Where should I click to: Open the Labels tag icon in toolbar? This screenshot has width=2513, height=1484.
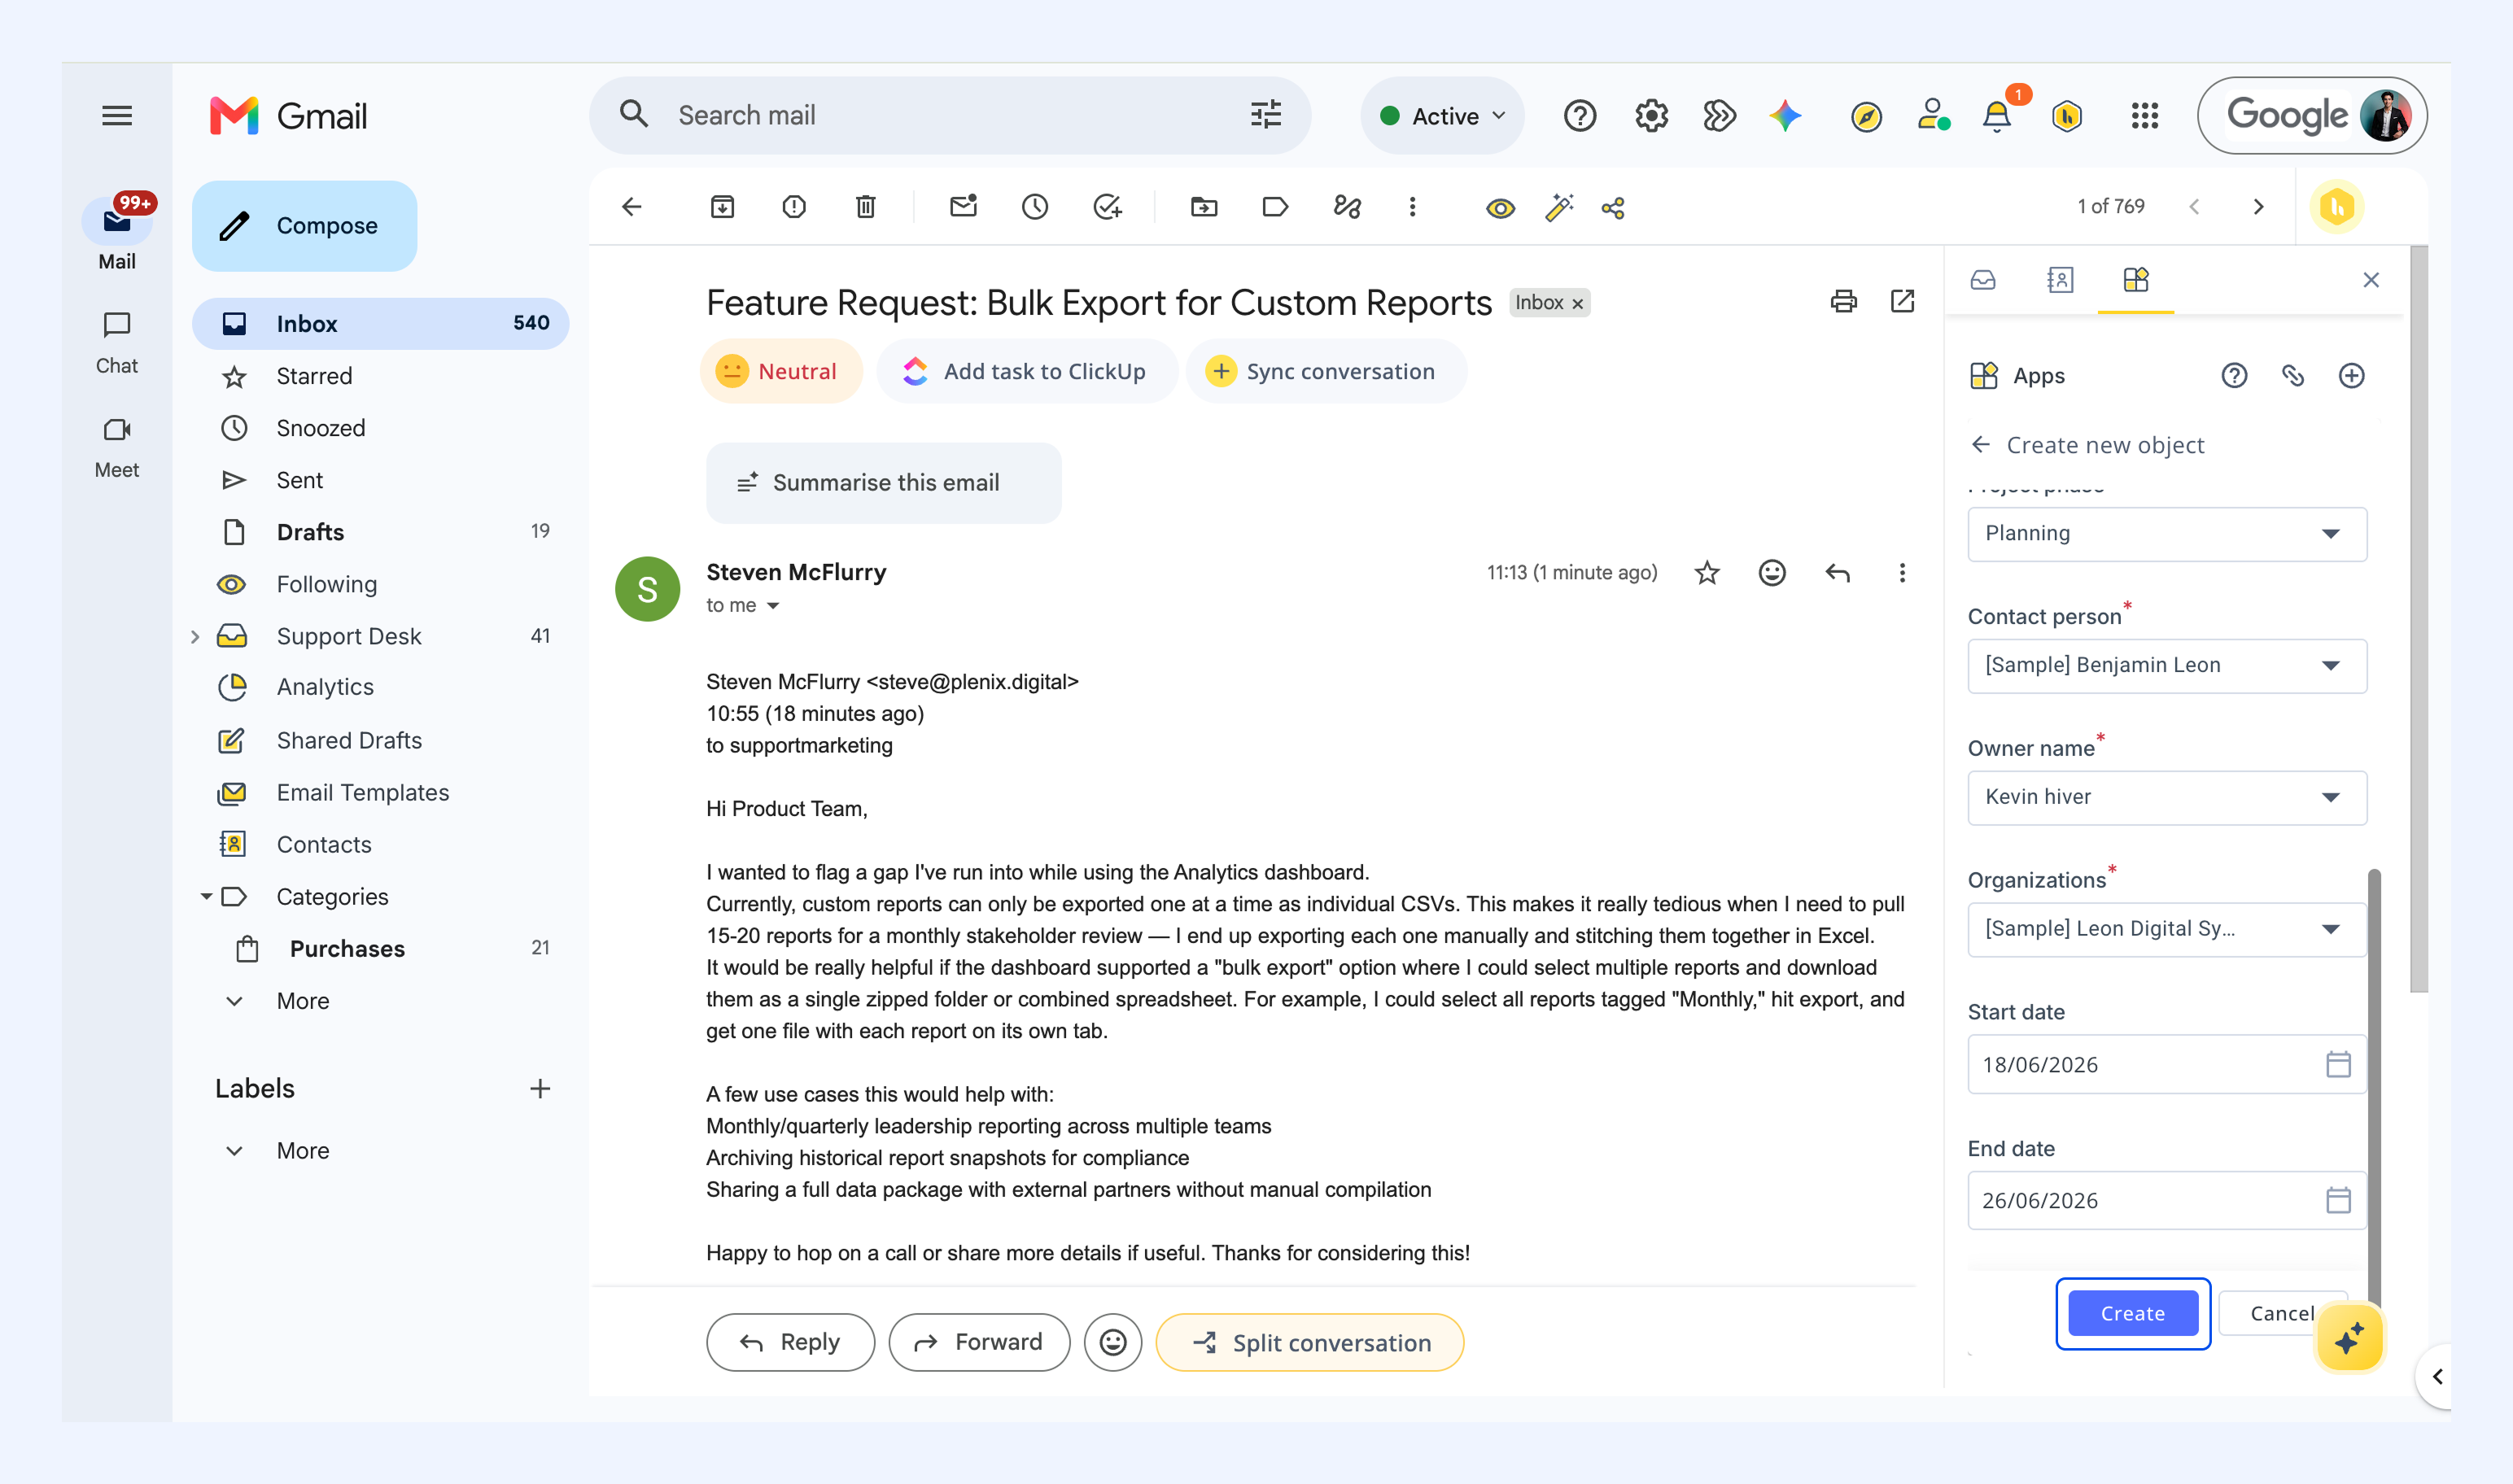[x=1275, y=207]
